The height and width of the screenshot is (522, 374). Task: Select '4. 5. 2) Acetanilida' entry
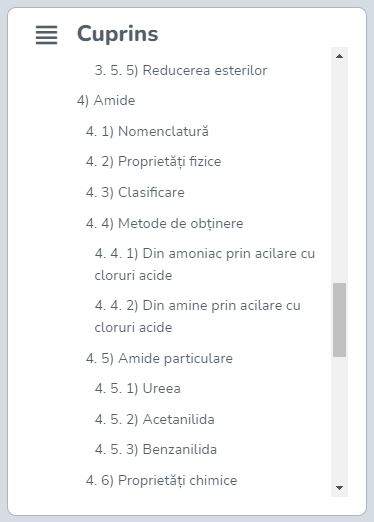[x=154, y=419]
